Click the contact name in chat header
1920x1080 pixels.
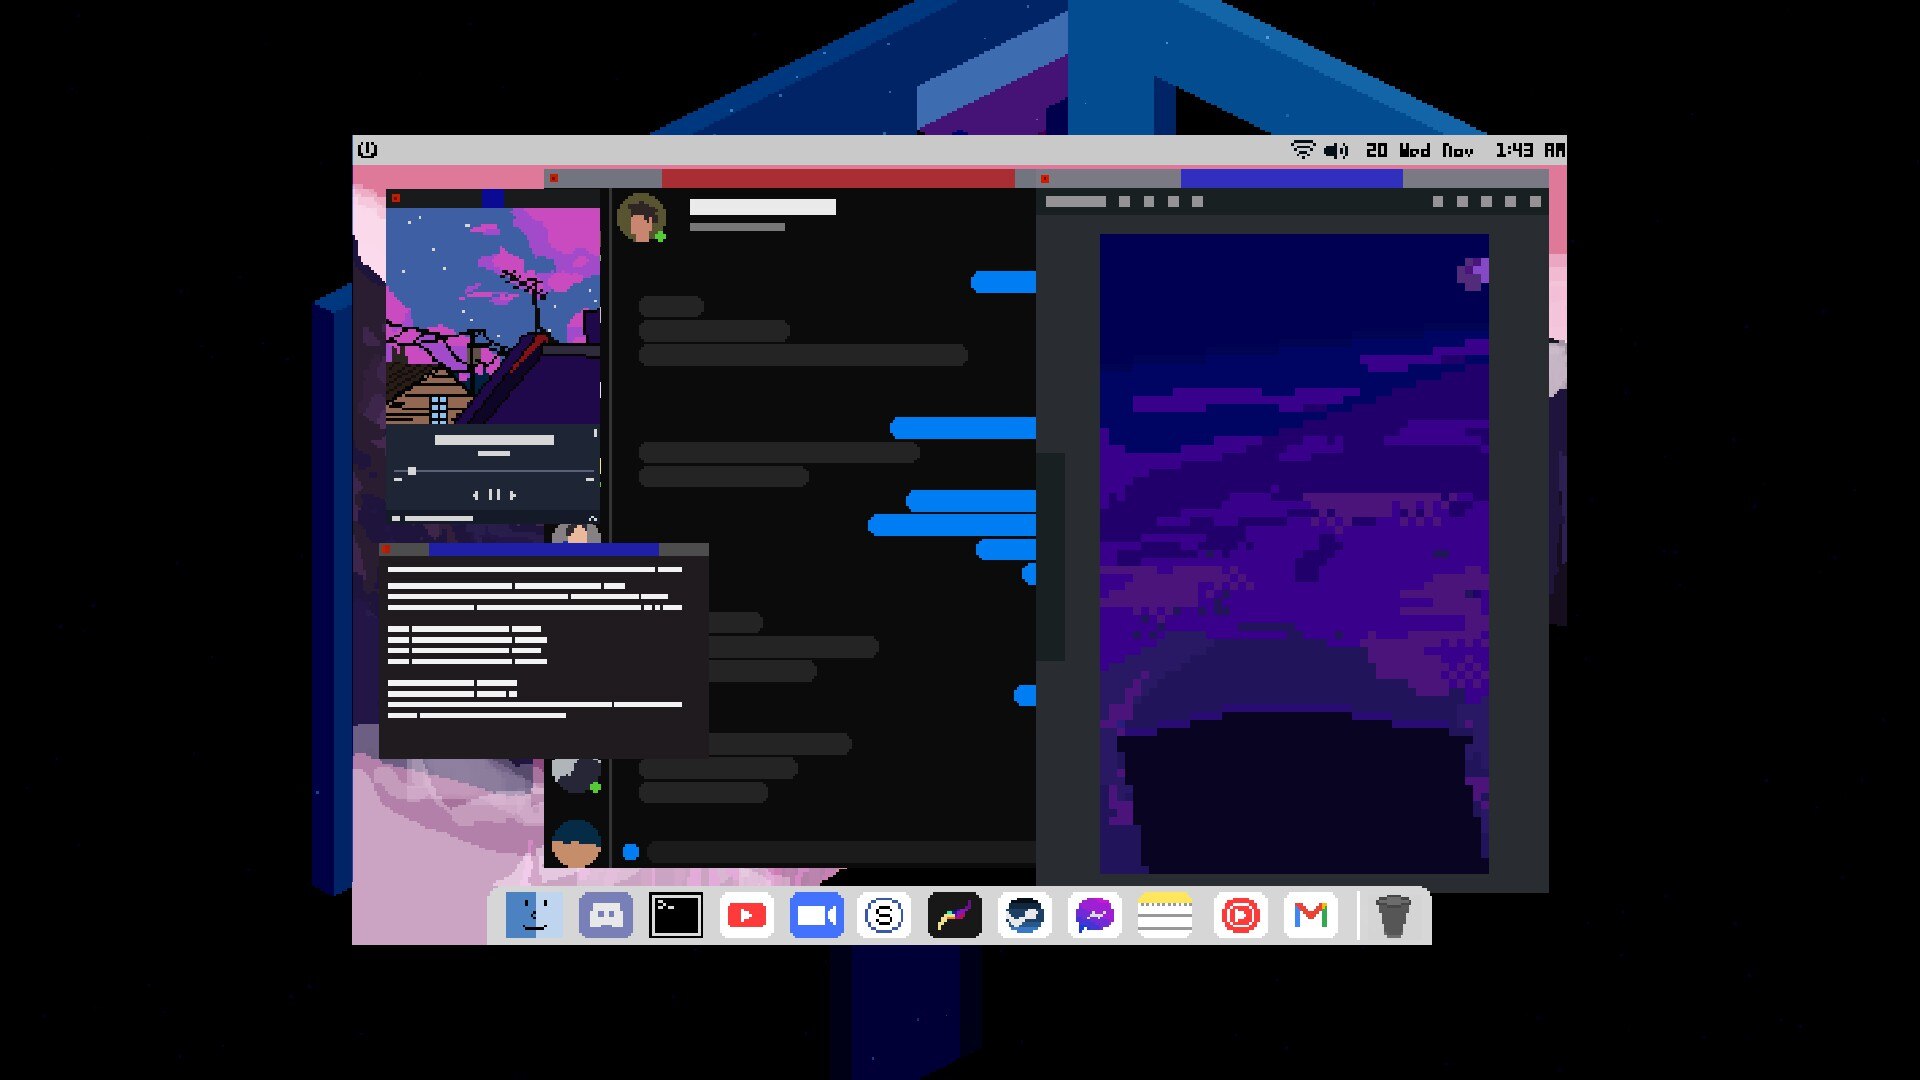pyautogui.click(x=762, y=207)
